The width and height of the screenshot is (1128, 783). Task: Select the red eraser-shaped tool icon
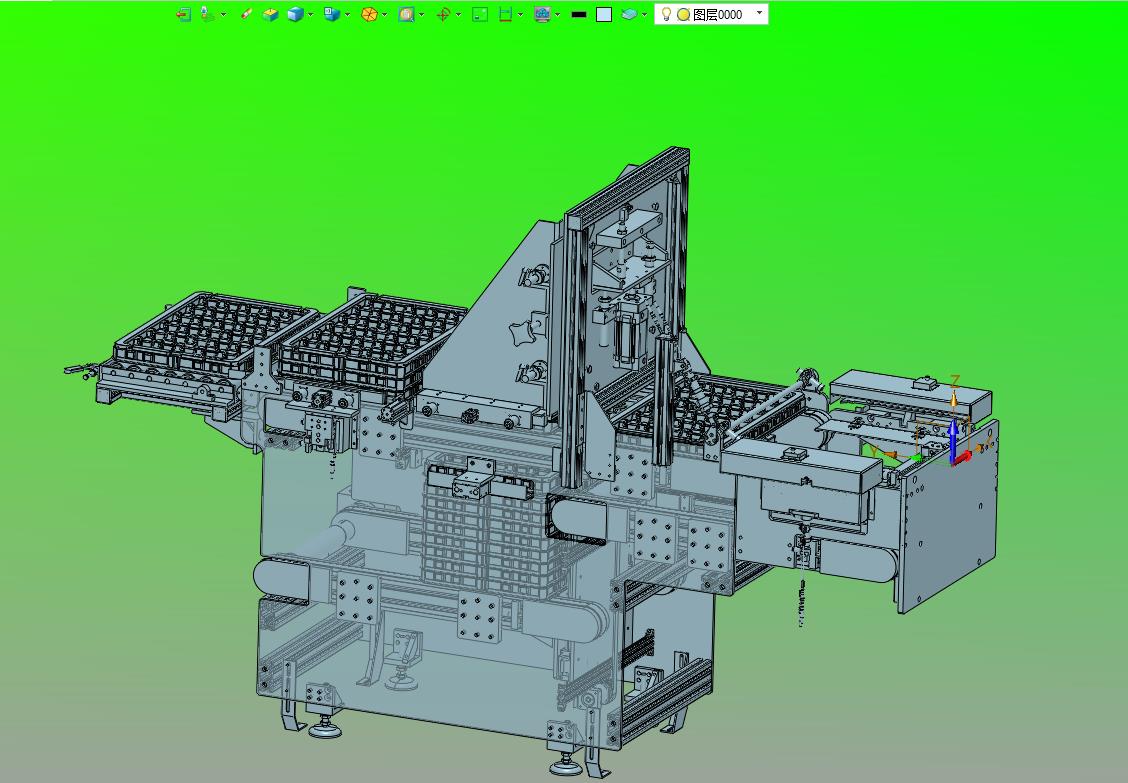[x=246, y=14]
